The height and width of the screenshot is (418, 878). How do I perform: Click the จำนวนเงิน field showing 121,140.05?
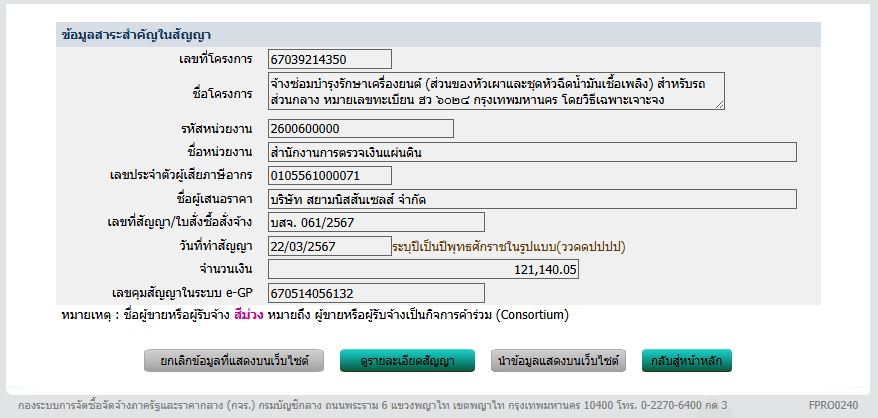tap(424, 269)
